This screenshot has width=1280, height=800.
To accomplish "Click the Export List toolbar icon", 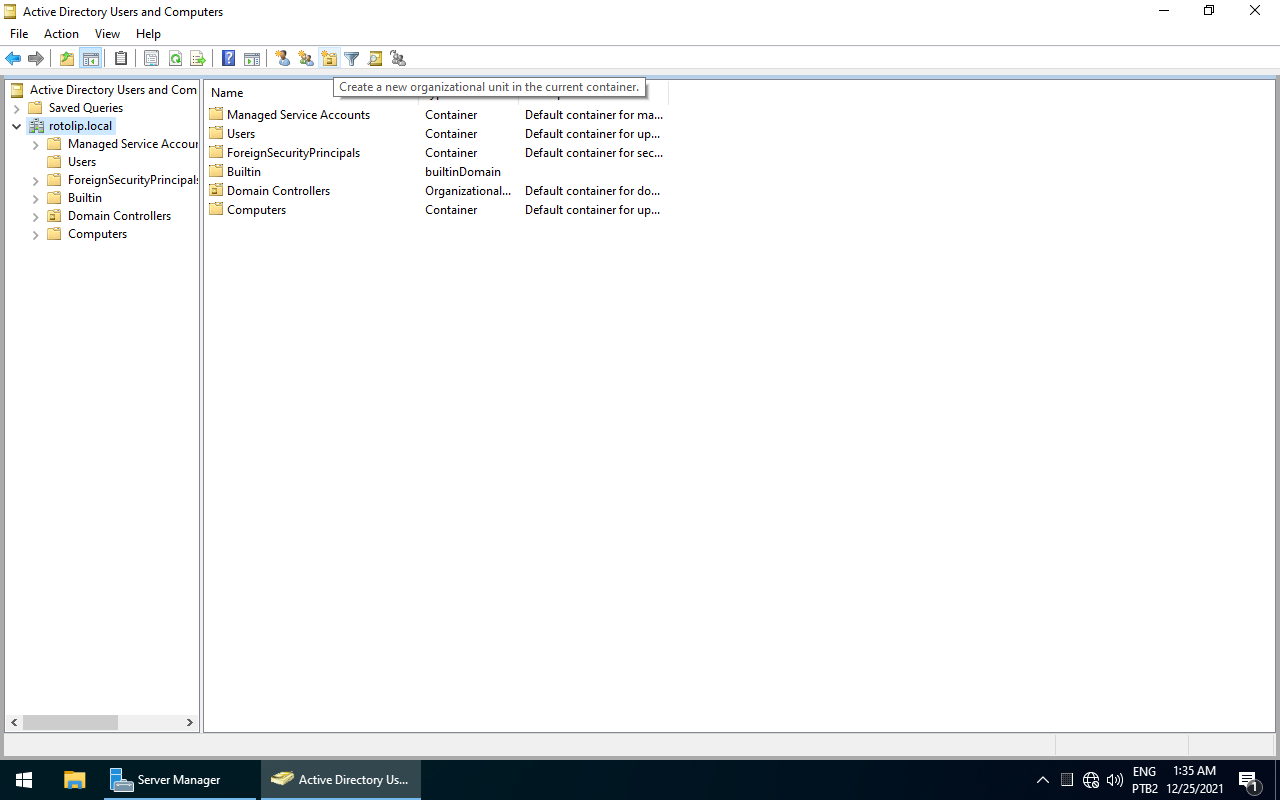I will coord(198,59).
